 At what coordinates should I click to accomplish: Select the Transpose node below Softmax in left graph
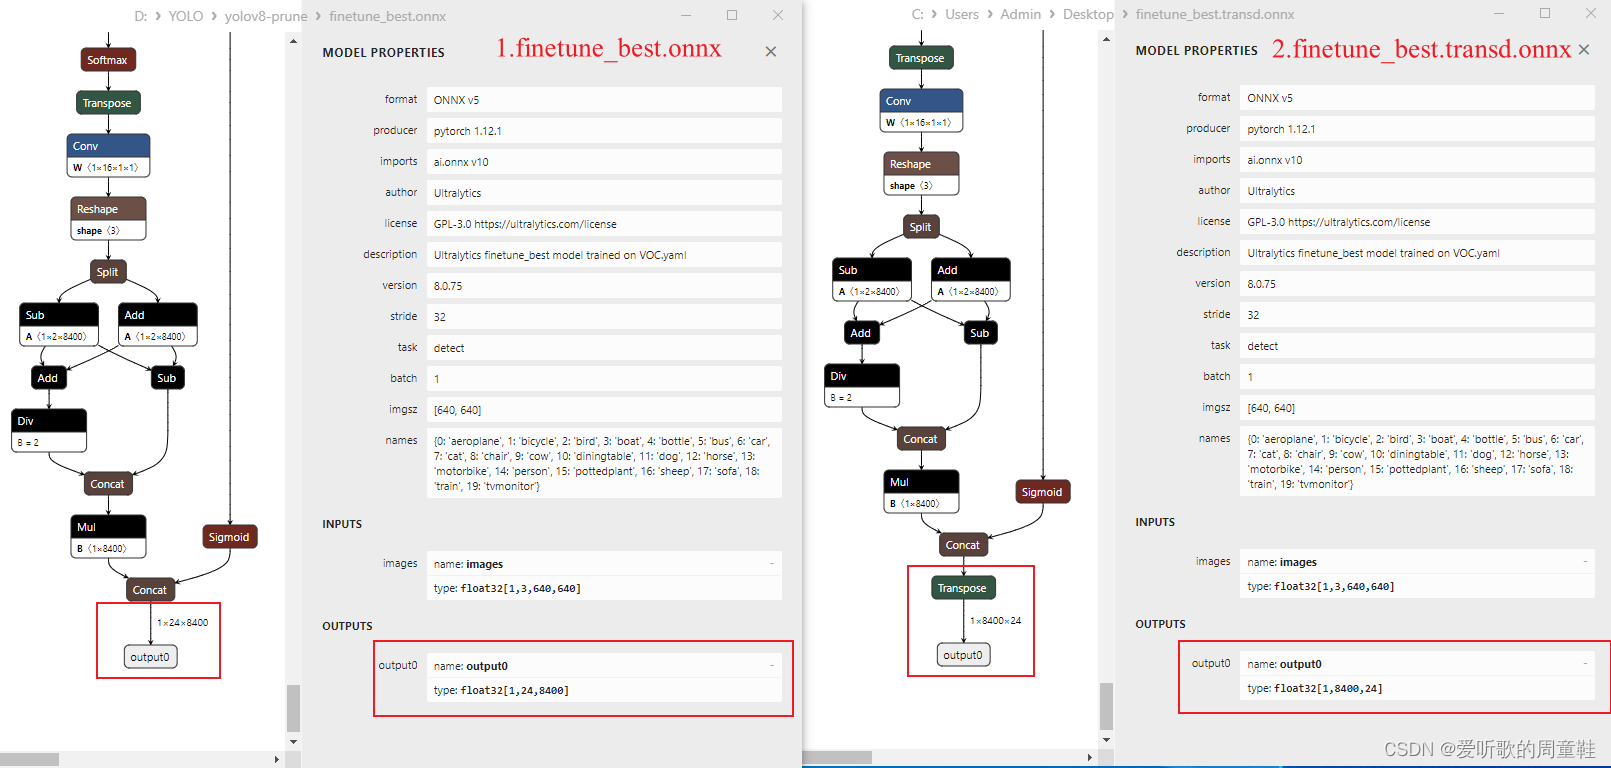[x=108, y=103]
